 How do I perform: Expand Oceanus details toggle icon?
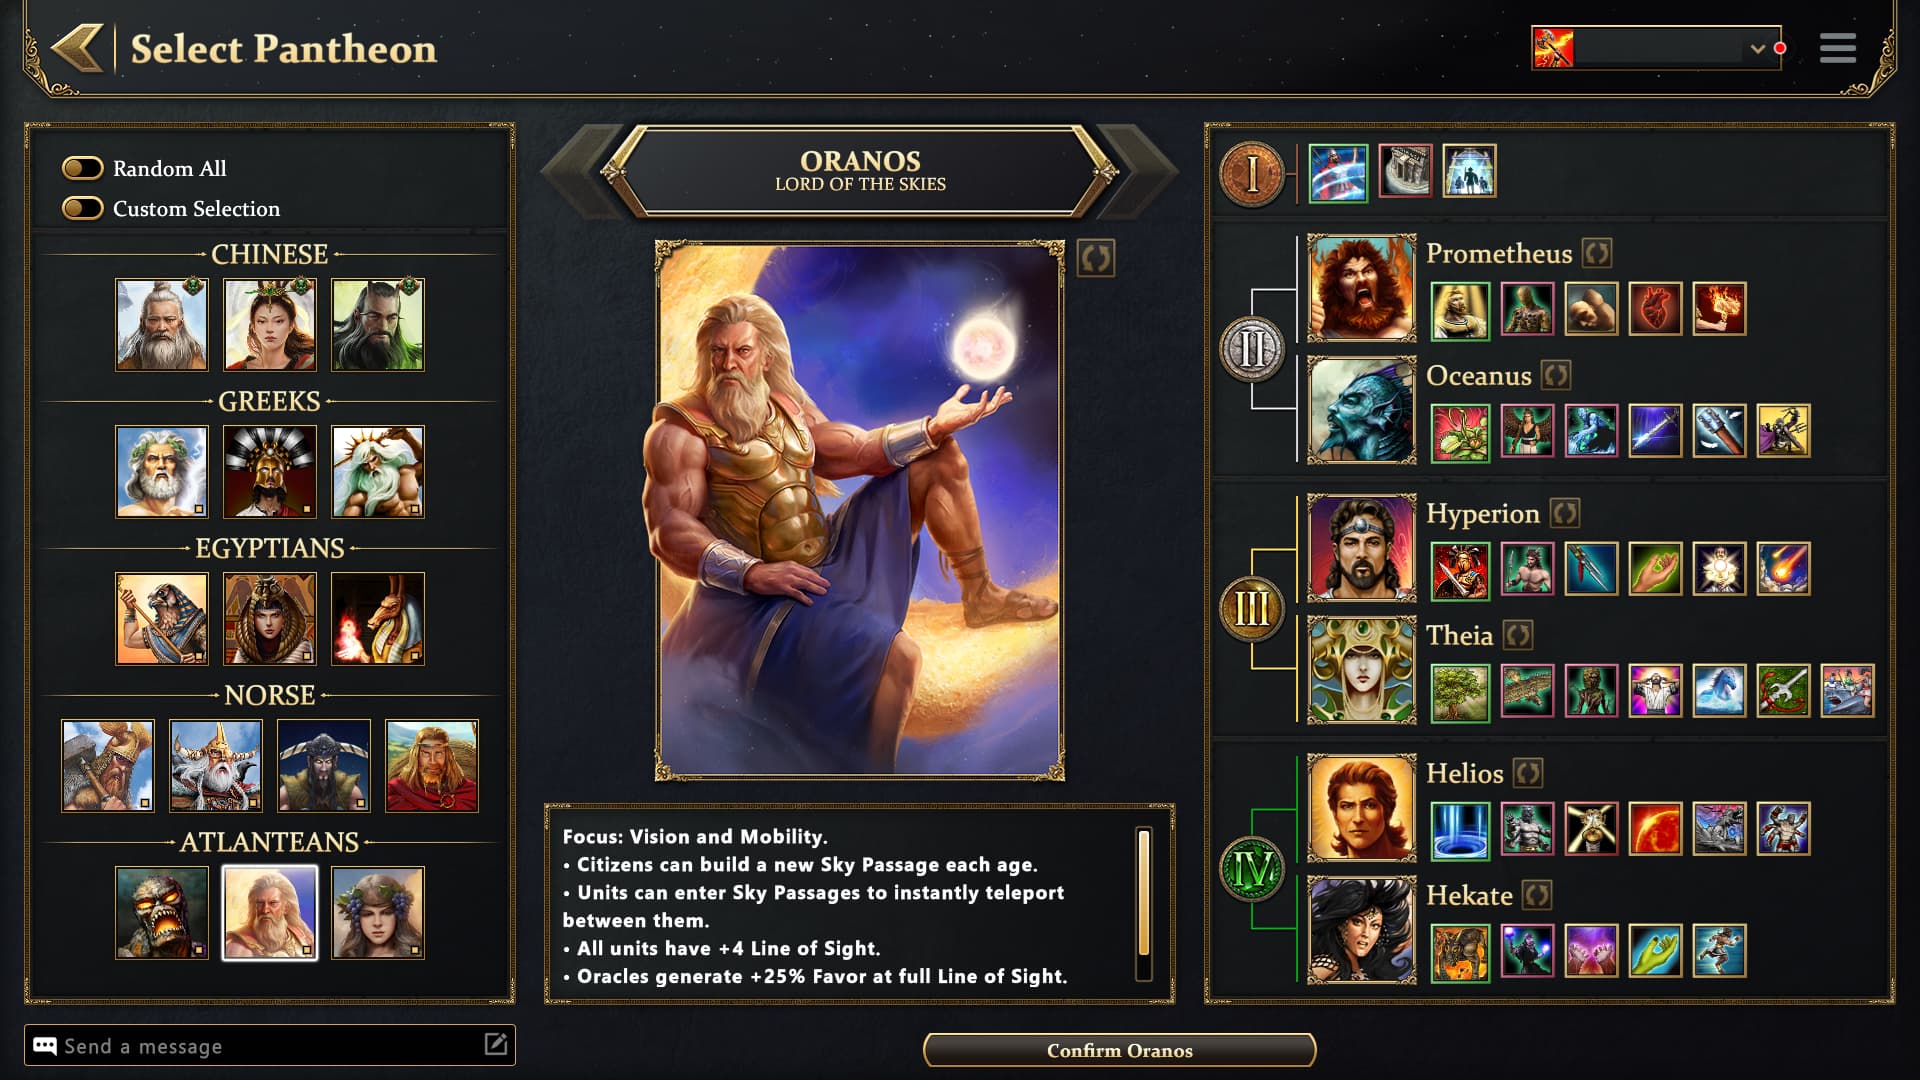[1555, 375]
